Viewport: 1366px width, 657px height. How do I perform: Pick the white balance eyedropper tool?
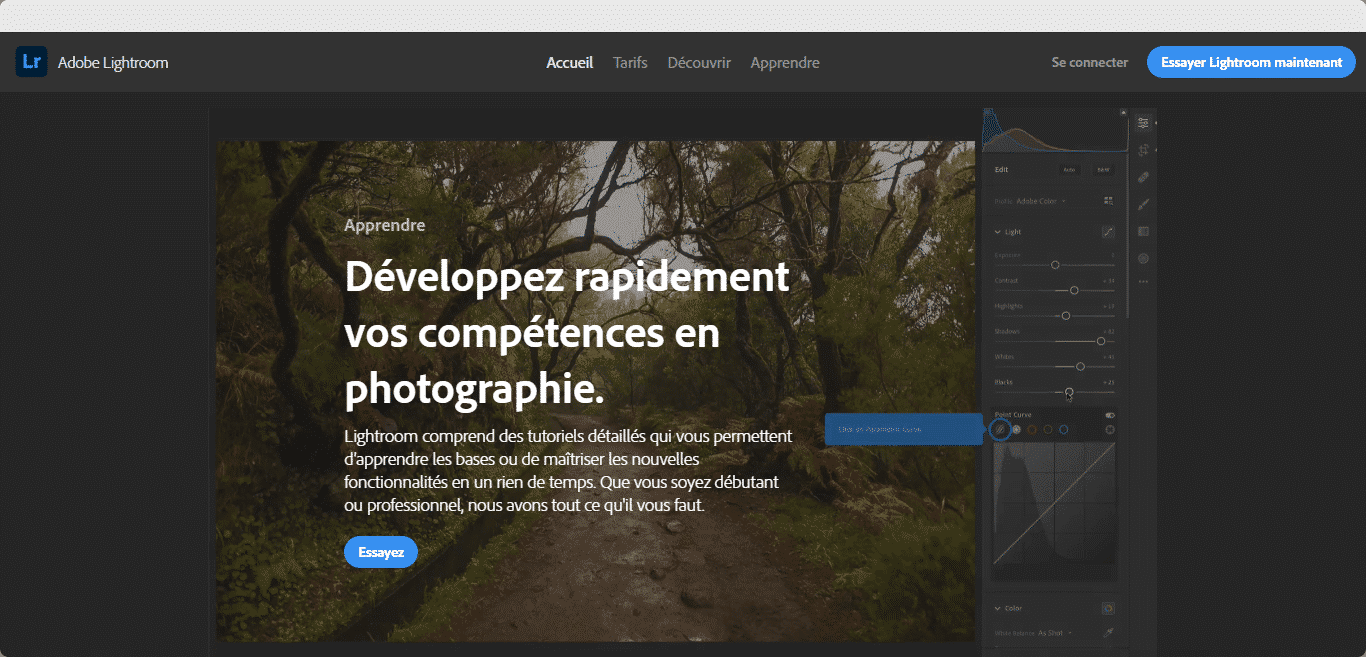(1108, 633)
